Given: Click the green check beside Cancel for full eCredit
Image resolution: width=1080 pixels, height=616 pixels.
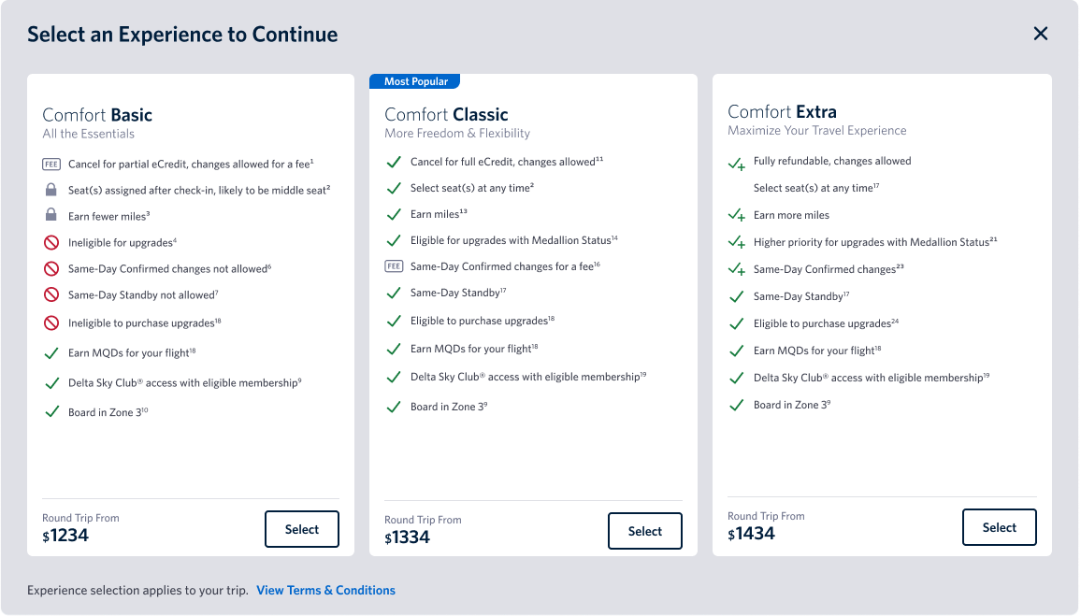Looking at the screenshot, I should pyautogui.click(x=394, y=161).
